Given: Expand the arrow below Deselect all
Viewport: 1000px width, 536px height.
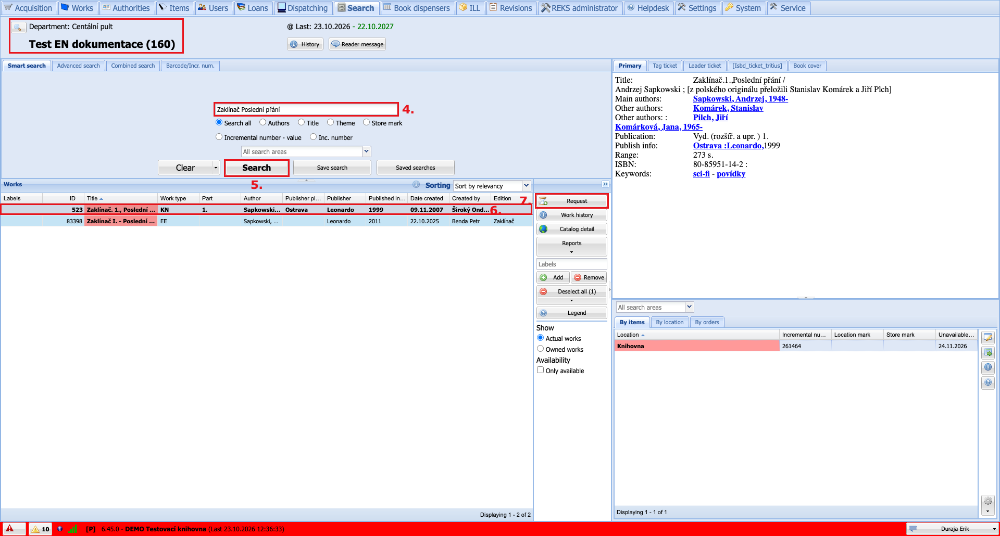Looking at the screenshot, I should pyautogui.click(x=571, y=300).
